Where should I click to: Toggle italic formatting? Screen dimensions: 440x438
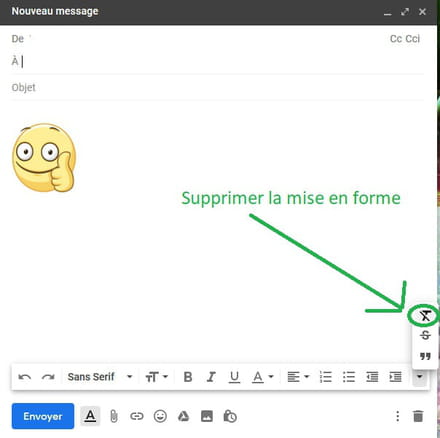(211, 377)
